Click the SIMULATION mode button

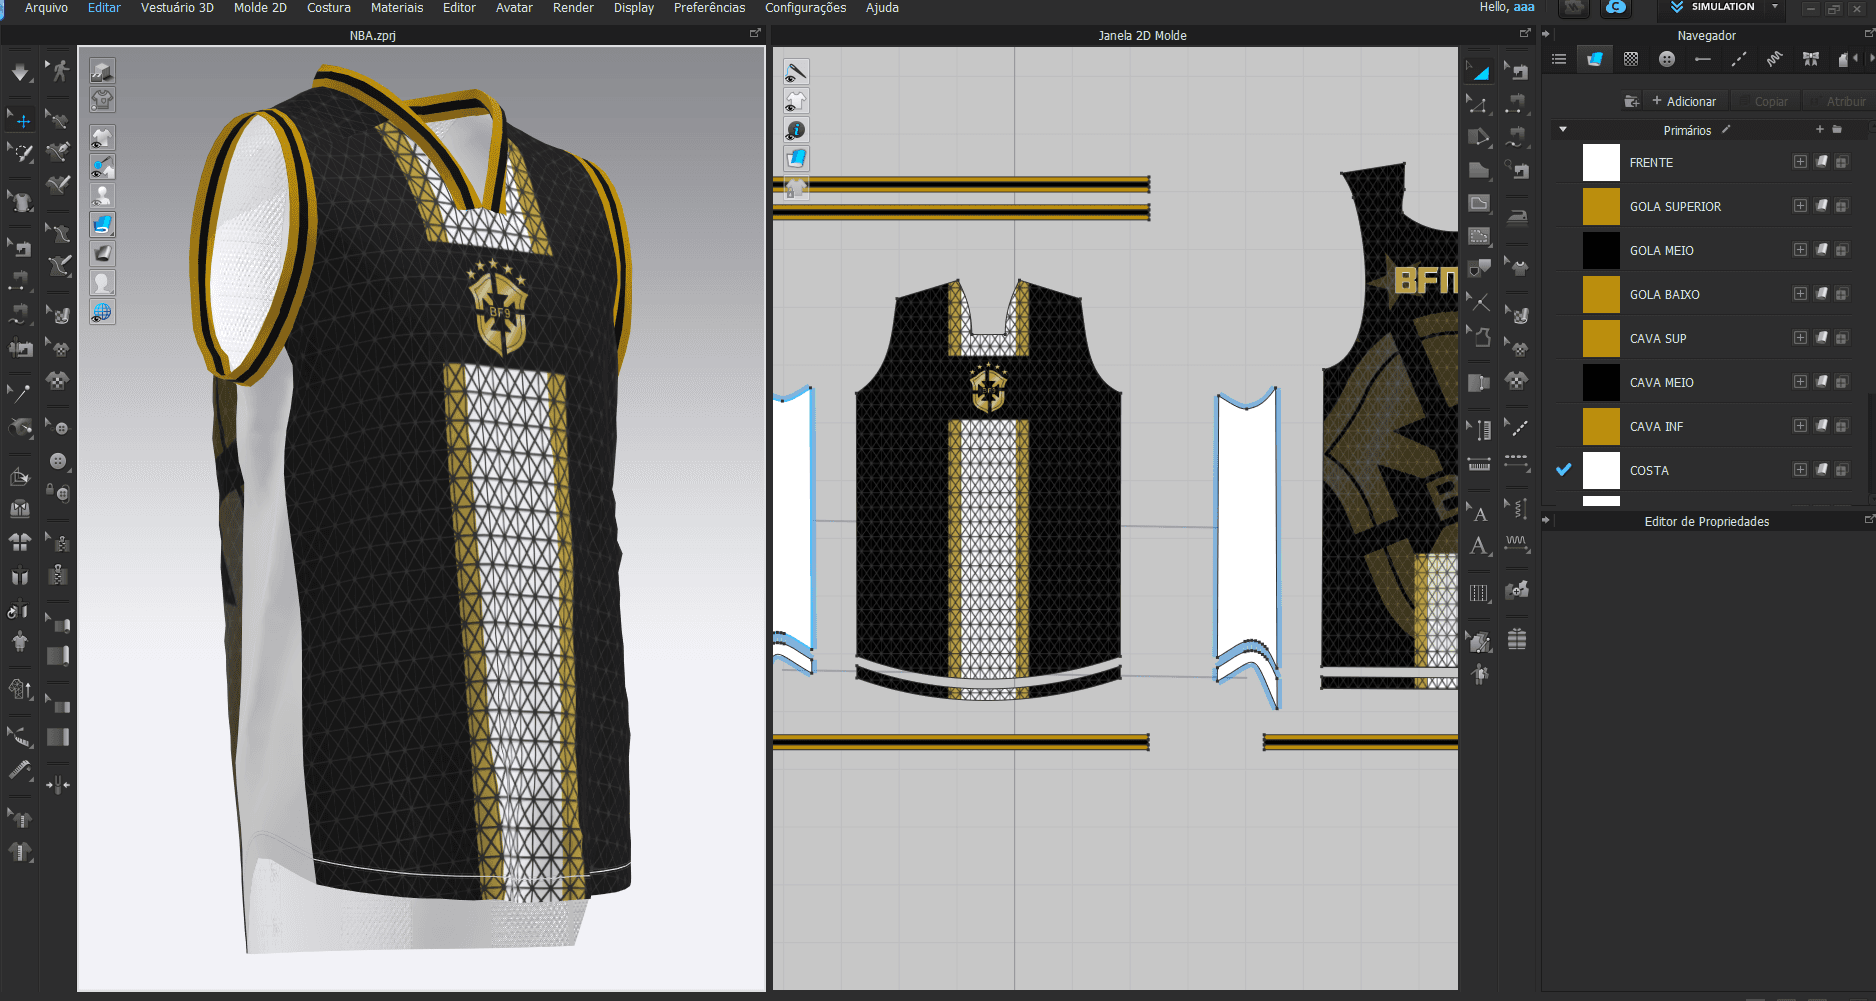[1713, 7]
